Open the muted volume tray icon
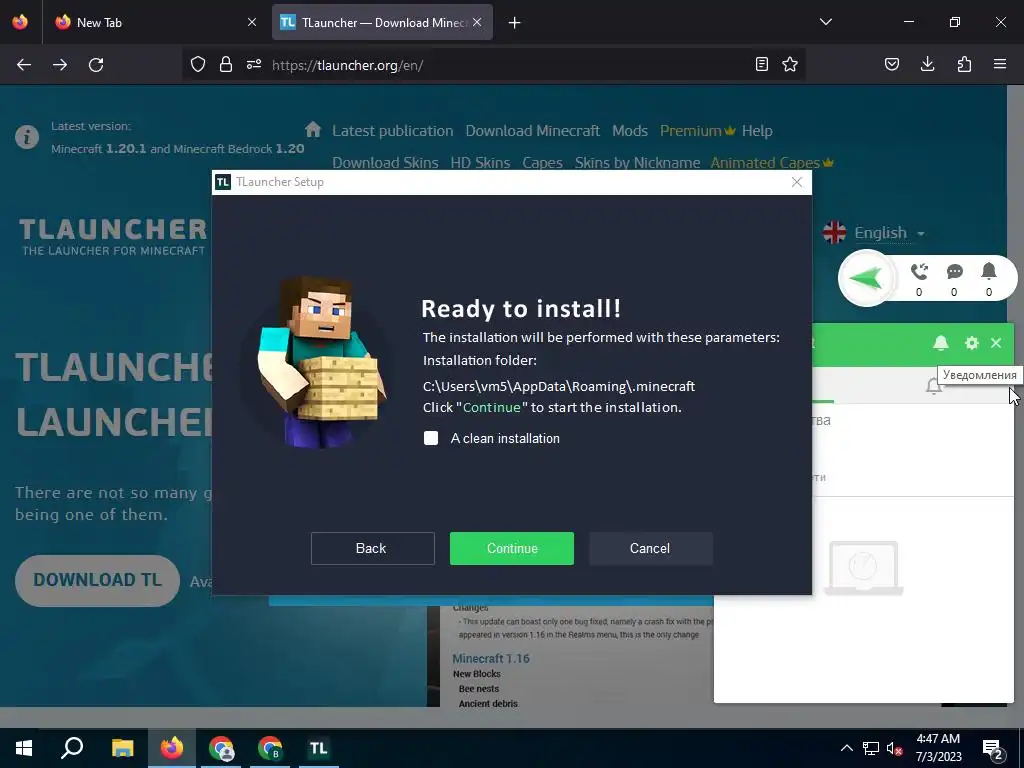 point(895,749)
